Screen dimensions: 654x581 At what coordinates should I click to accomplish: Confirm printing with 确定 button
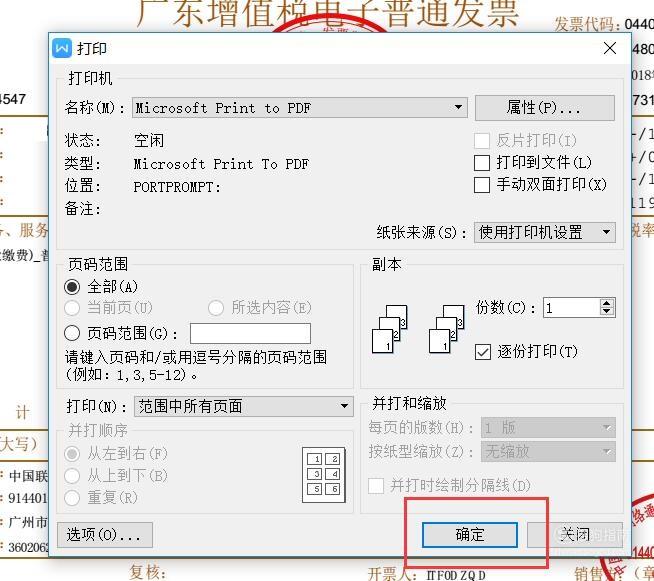click(x=470, y=535)
